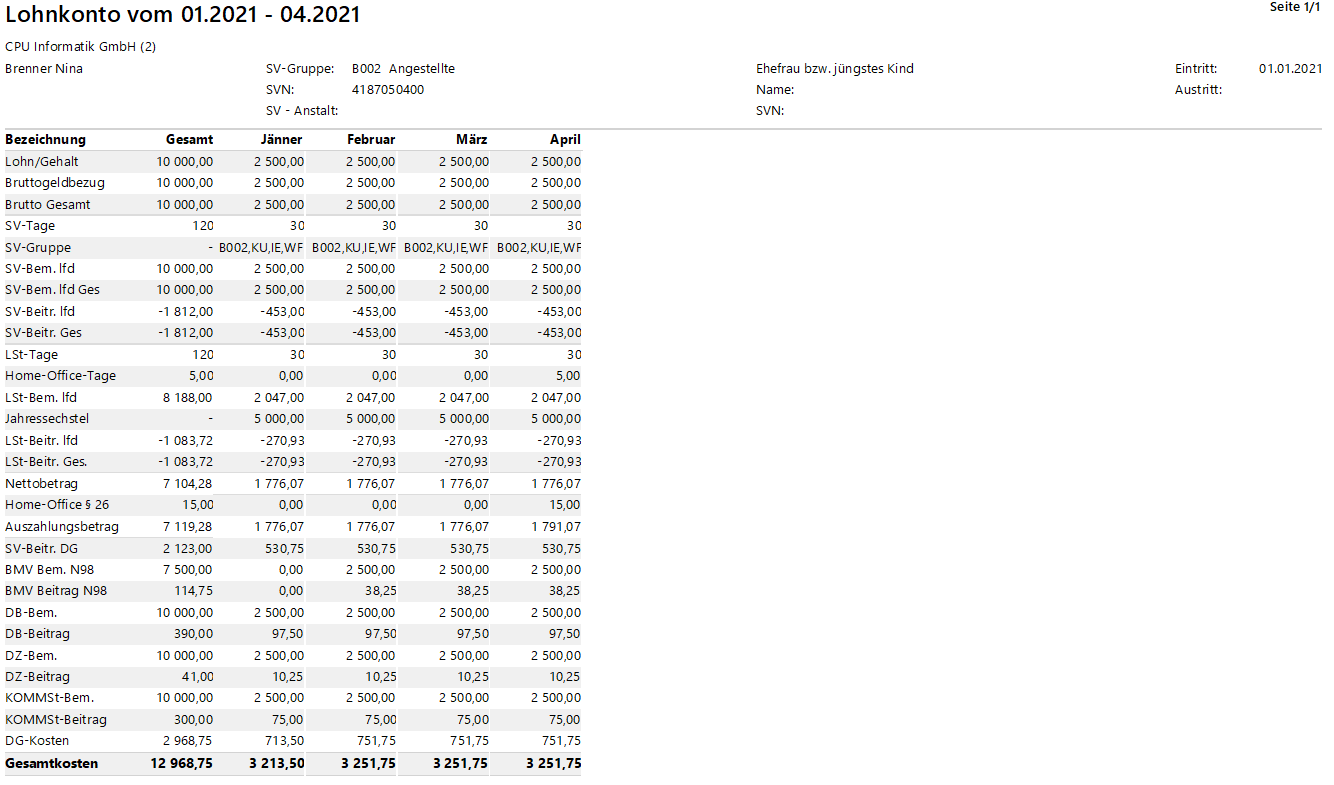The height and width of the screenshot is (785, 1334).
Task: Click the April column header
Action: 565,140
